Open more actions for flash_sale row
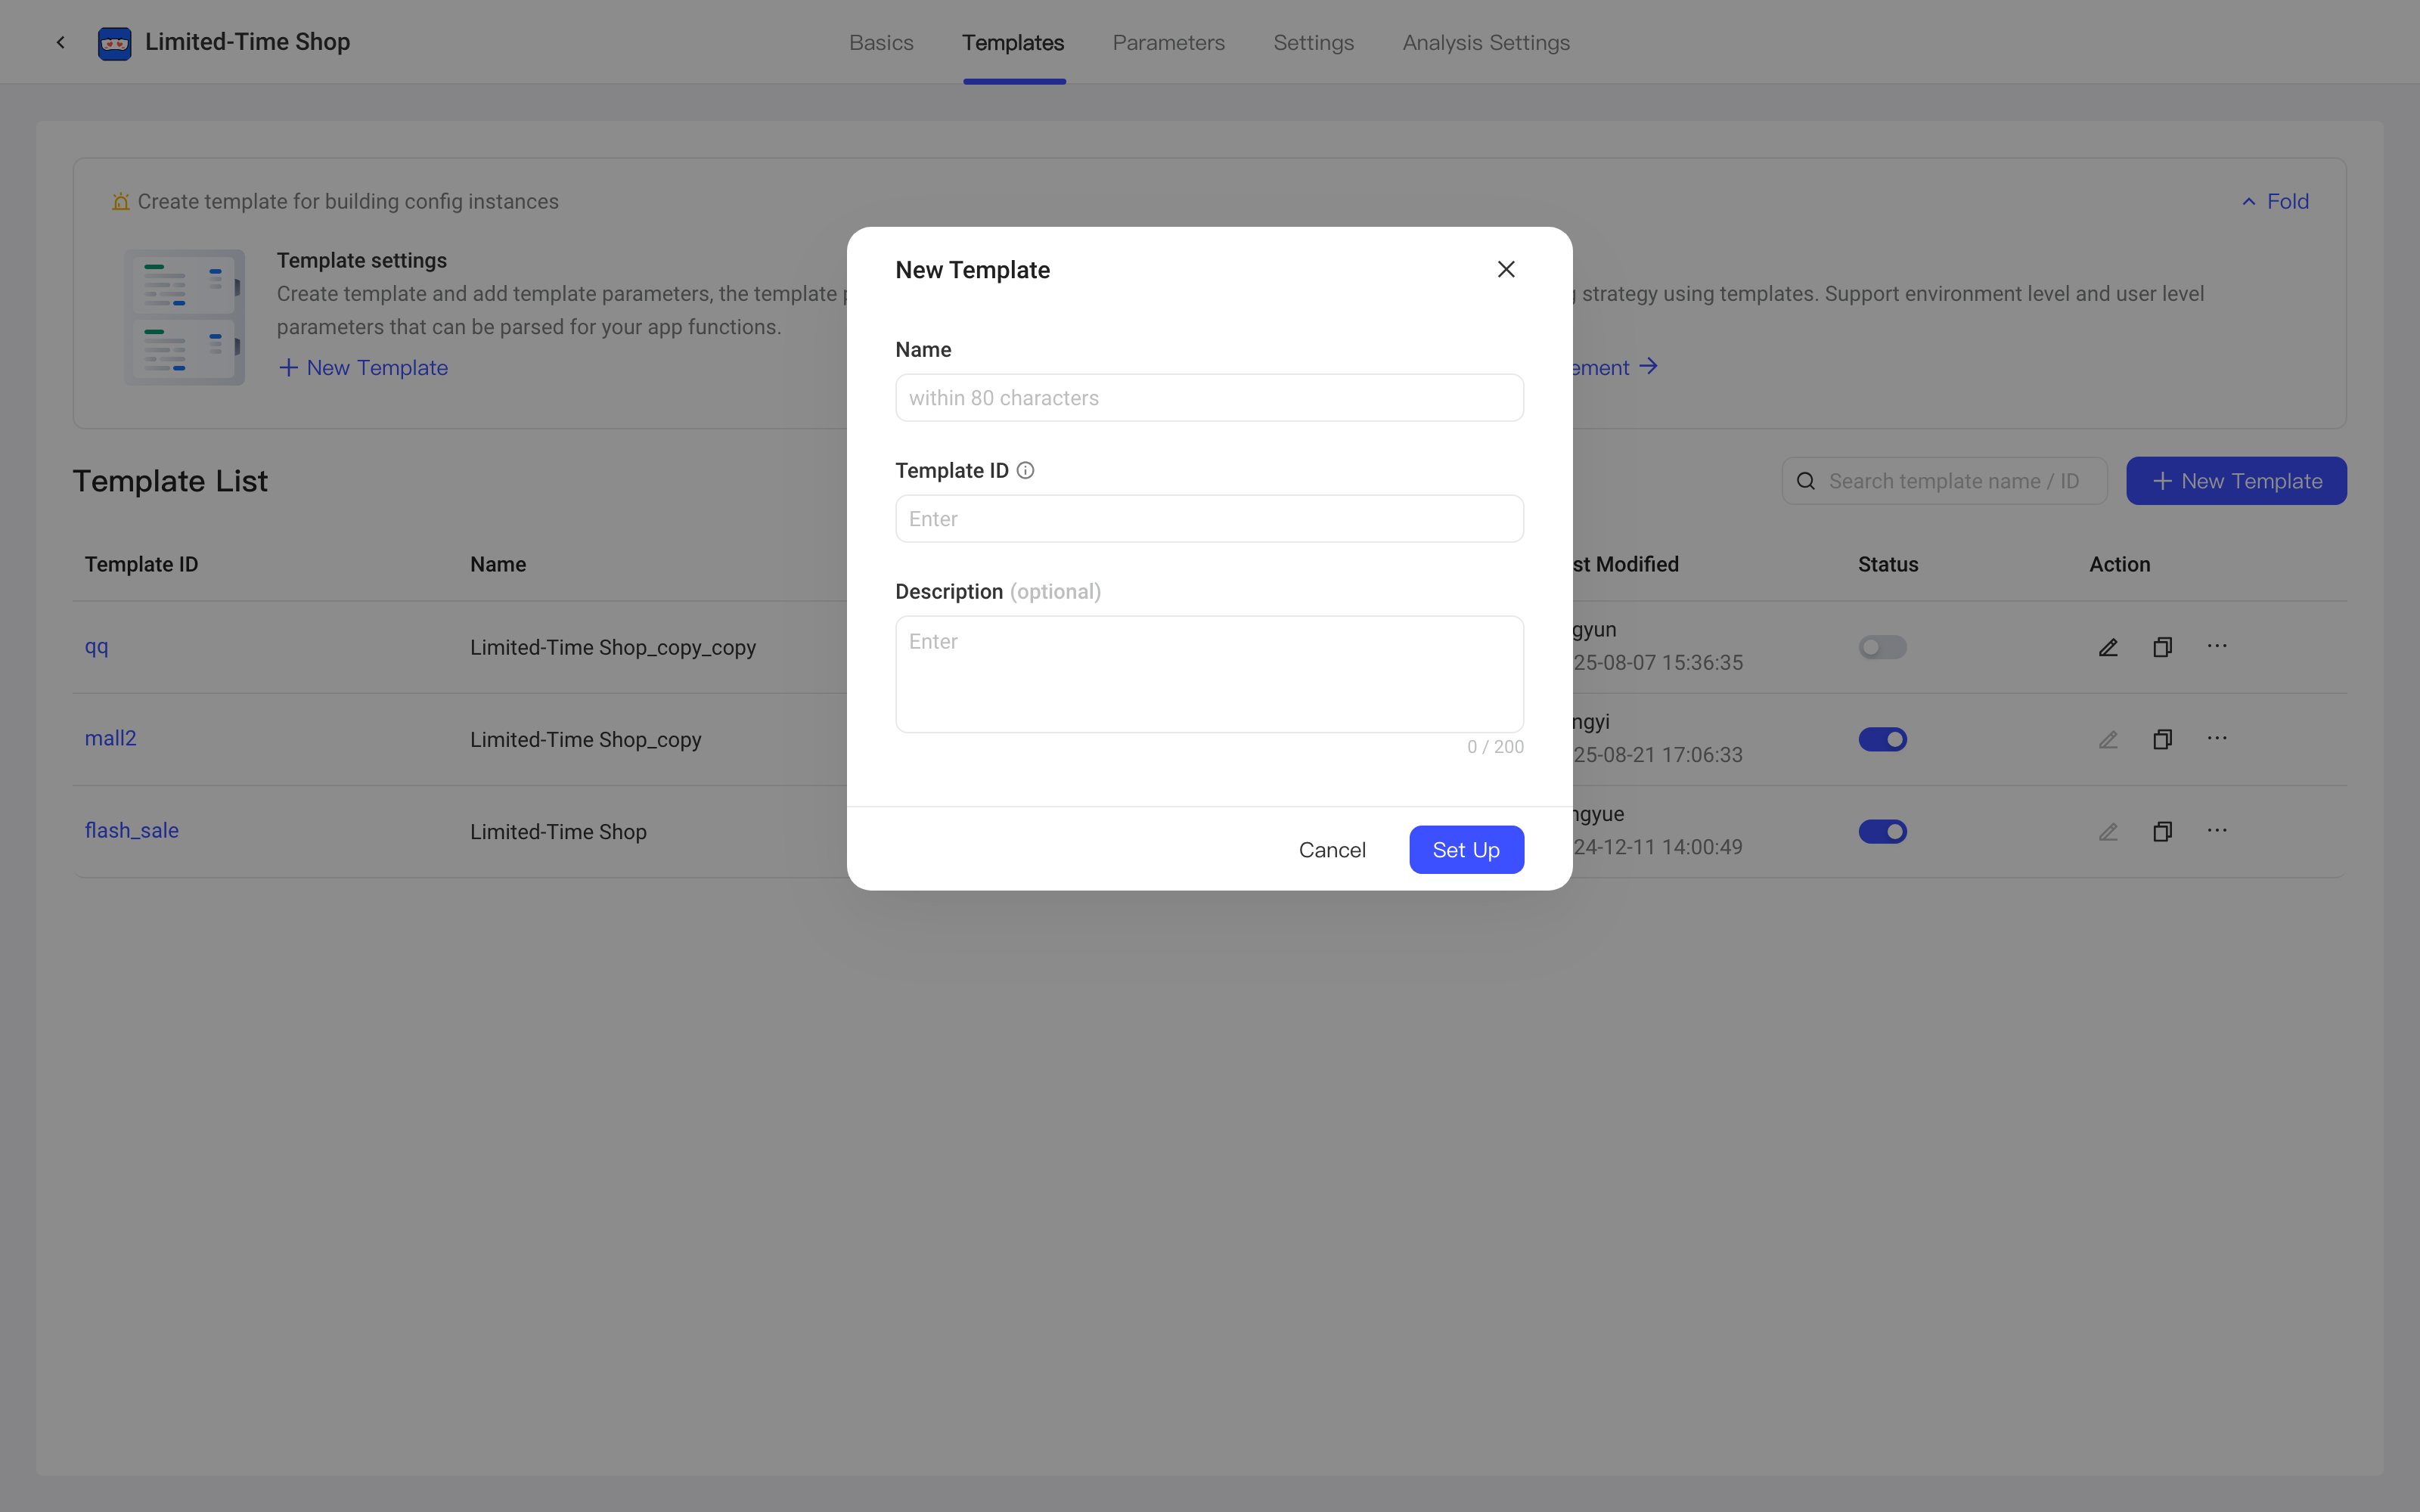 (2217, 830)
